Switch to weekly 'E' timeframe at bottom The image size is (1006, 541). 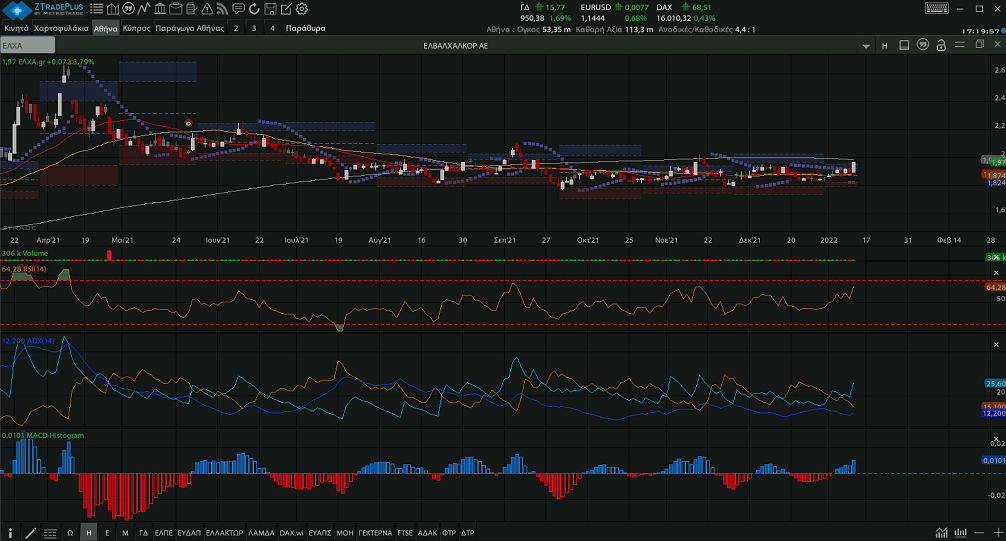coord(107,533)
